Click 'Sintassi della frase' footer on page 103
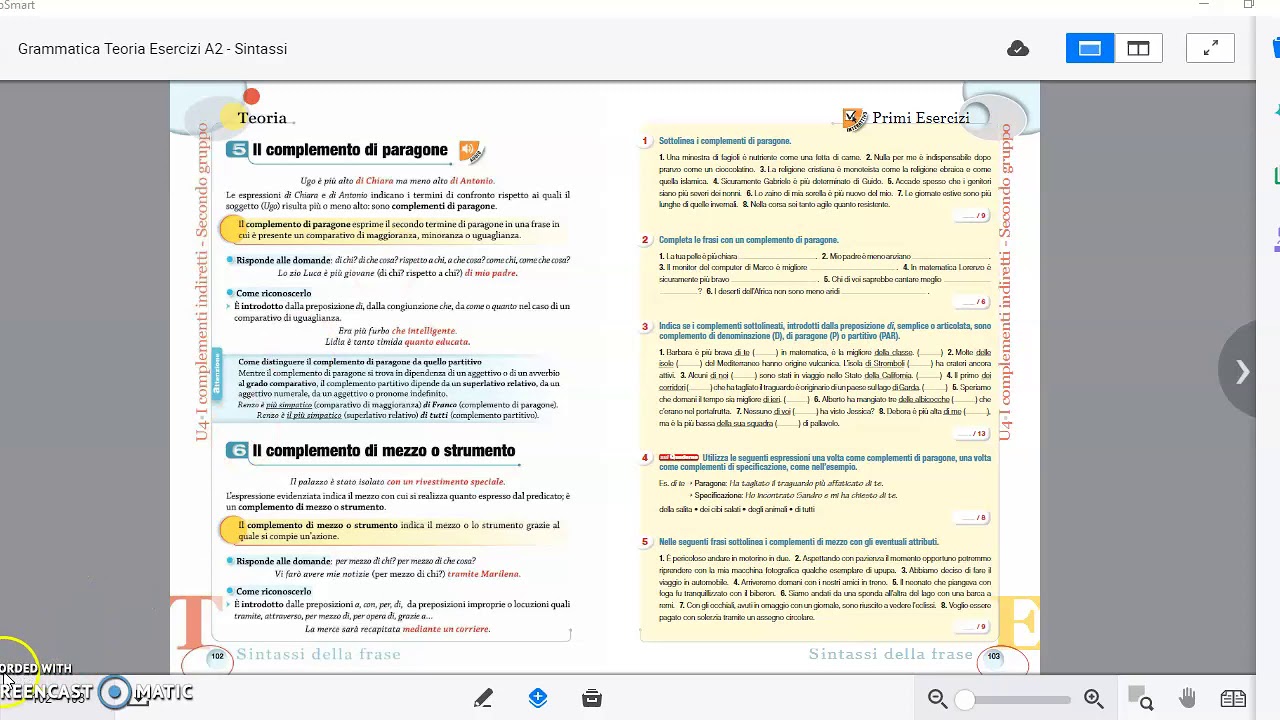 click(891, 654)
